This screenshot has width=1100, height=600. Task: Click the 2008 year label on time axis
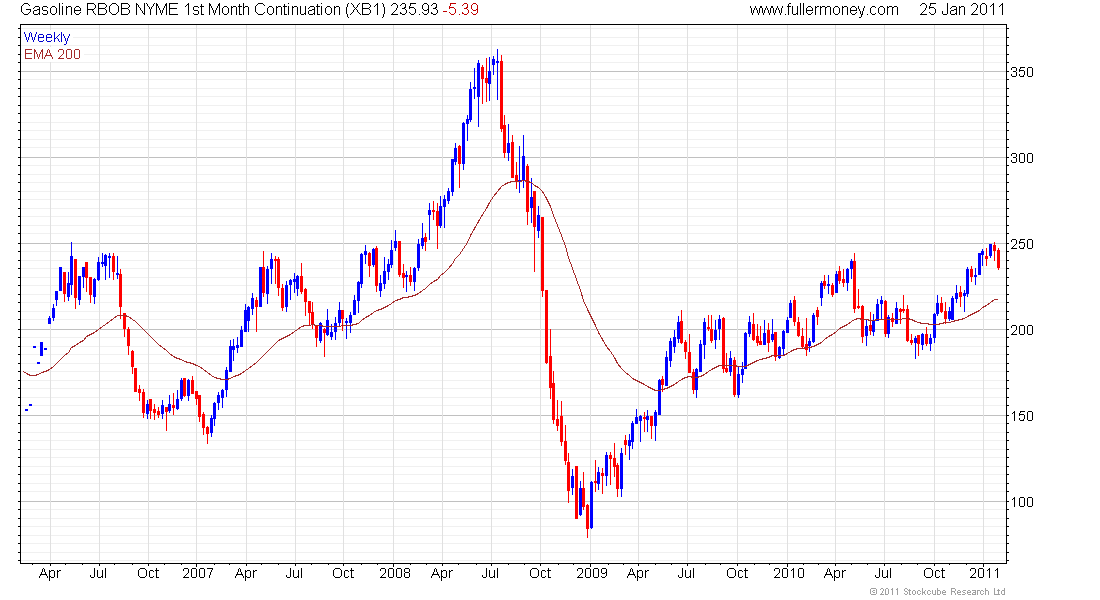tap(394, 573)
